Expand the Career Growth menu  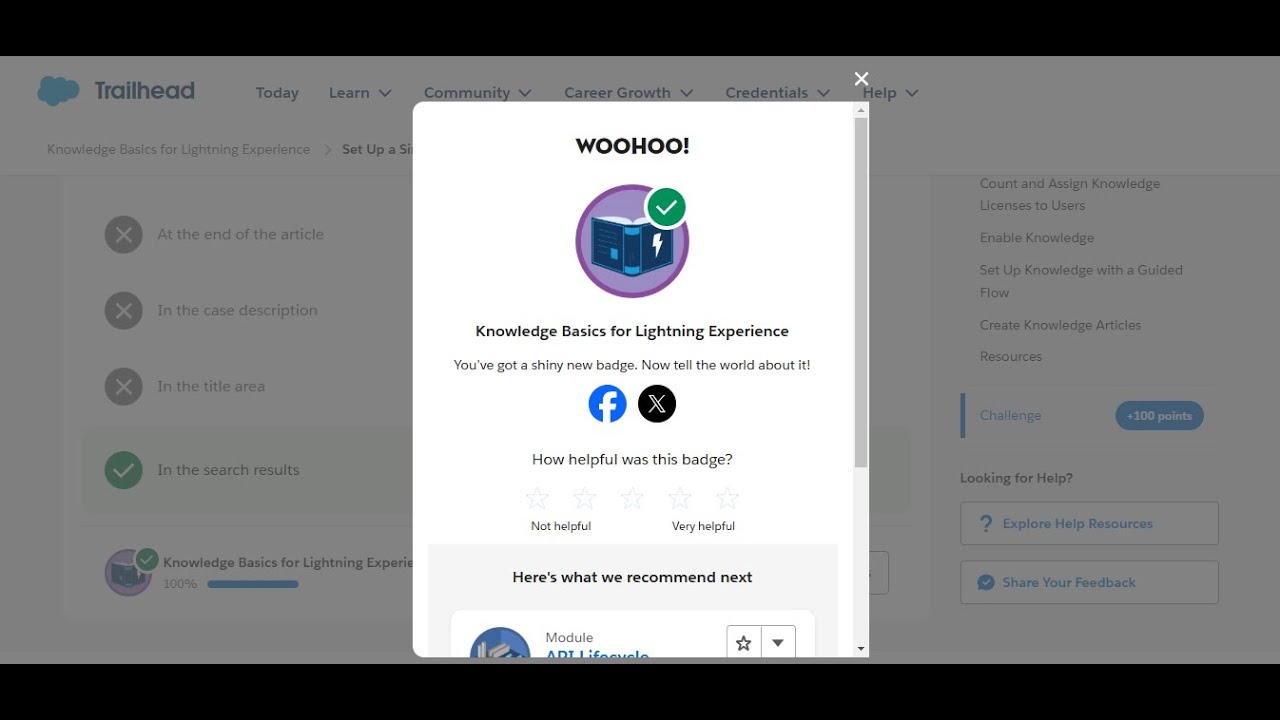[629, 93]
